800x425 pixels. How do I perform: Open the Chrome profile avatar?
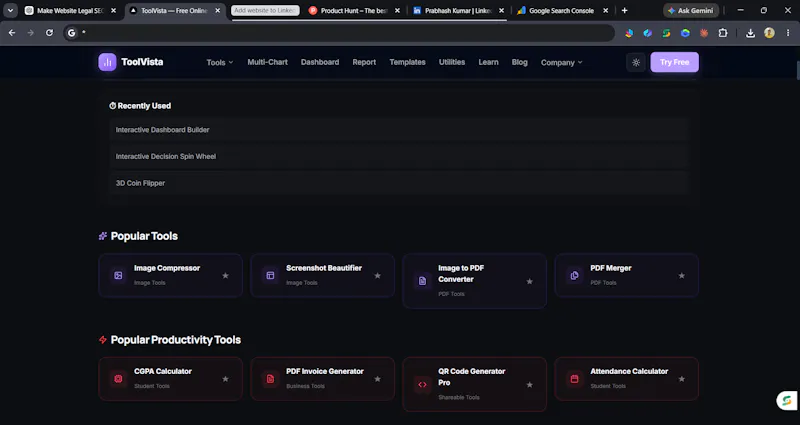pyautogui.click(x=769, y=33)
